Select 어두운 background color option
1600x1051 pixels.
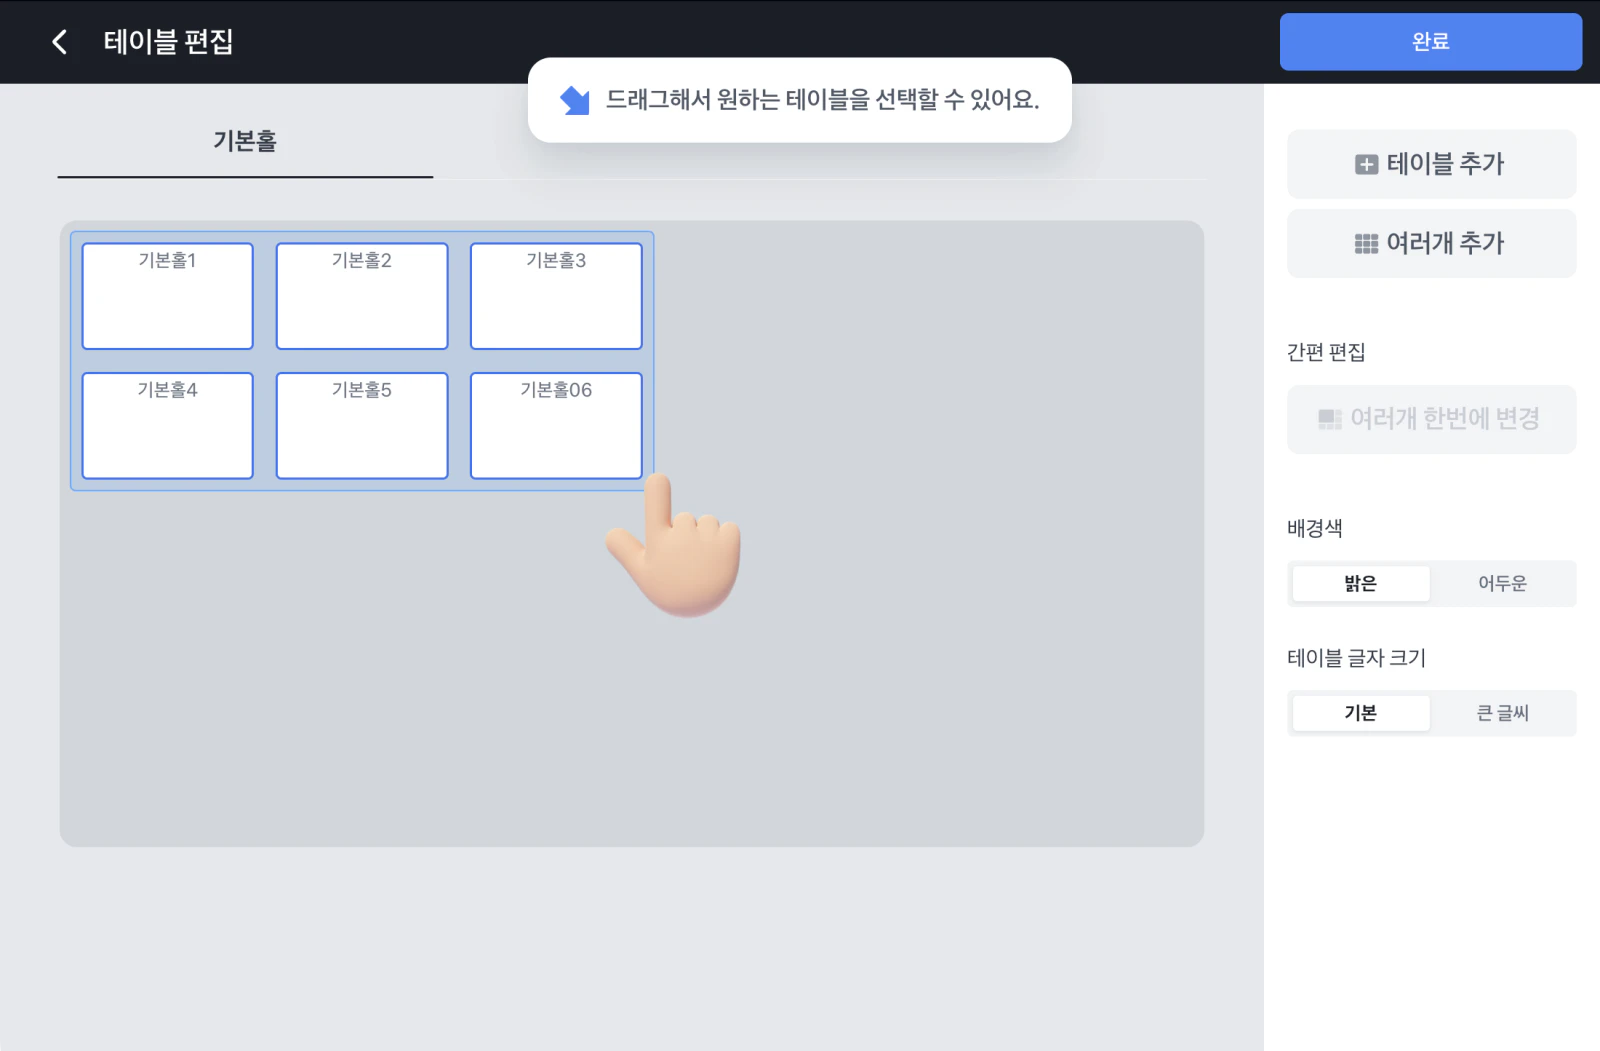(x=1502, y=584)
